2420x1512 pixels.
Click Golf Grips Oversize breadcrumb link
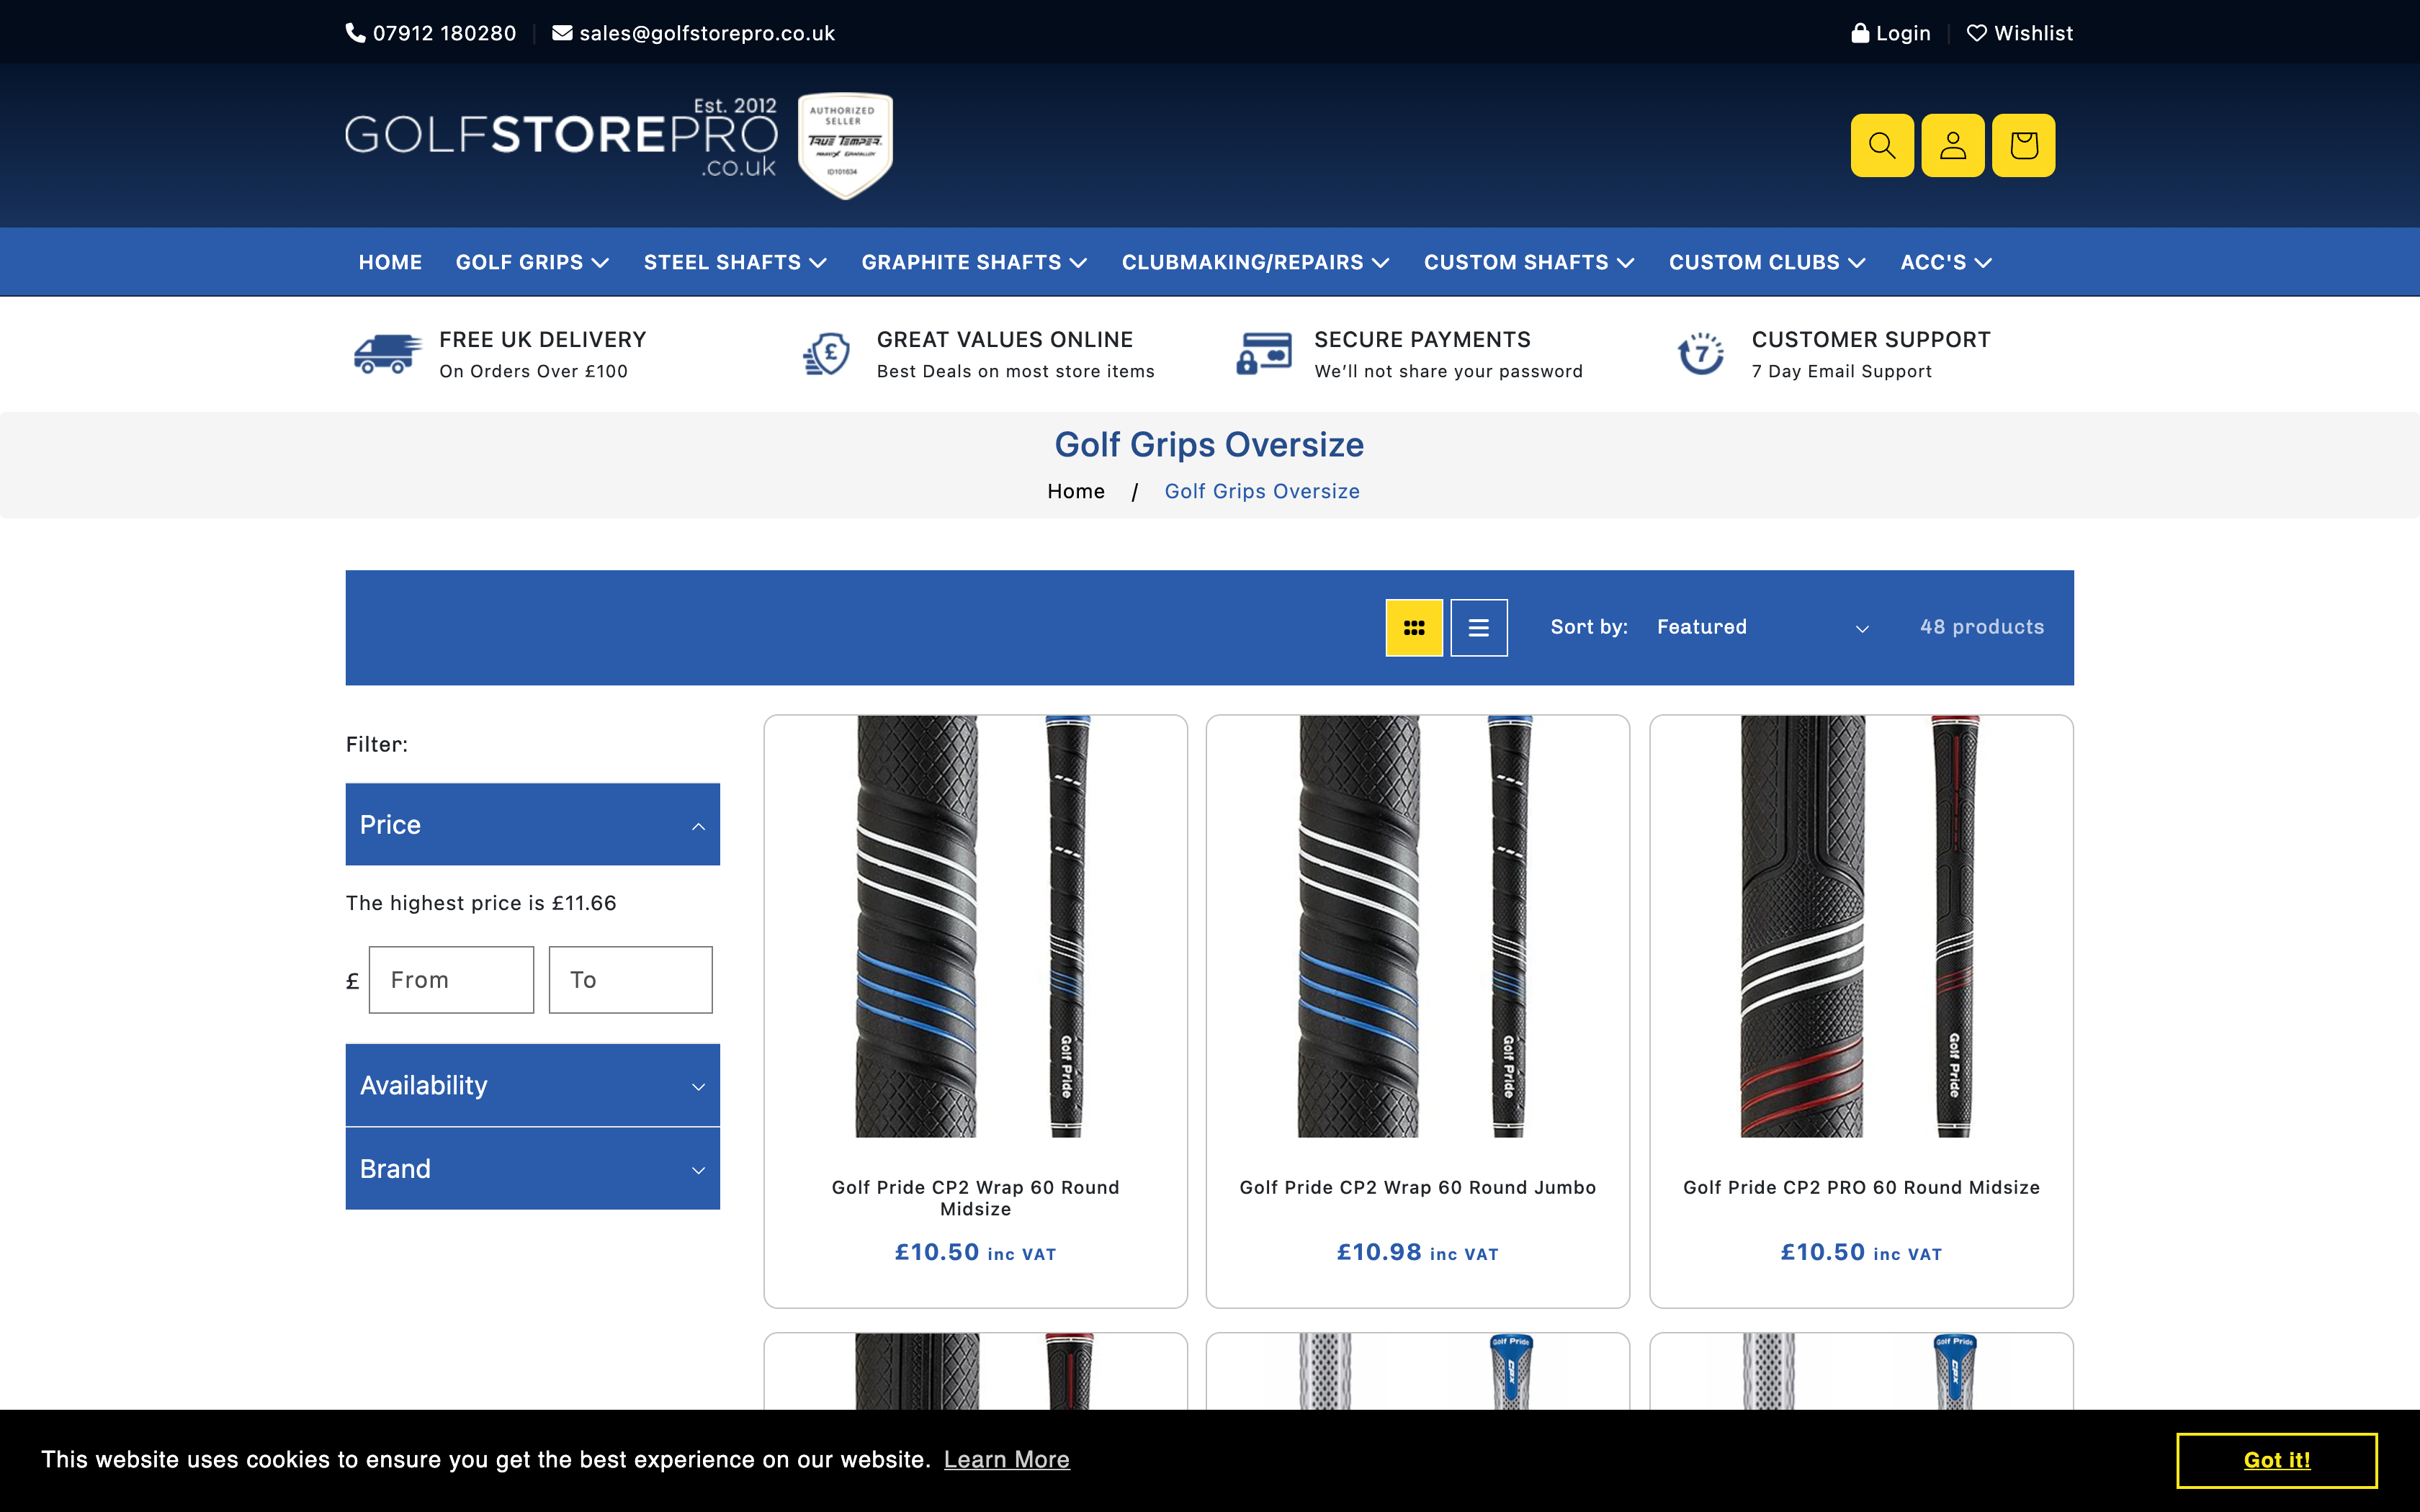click(1262, 491)
